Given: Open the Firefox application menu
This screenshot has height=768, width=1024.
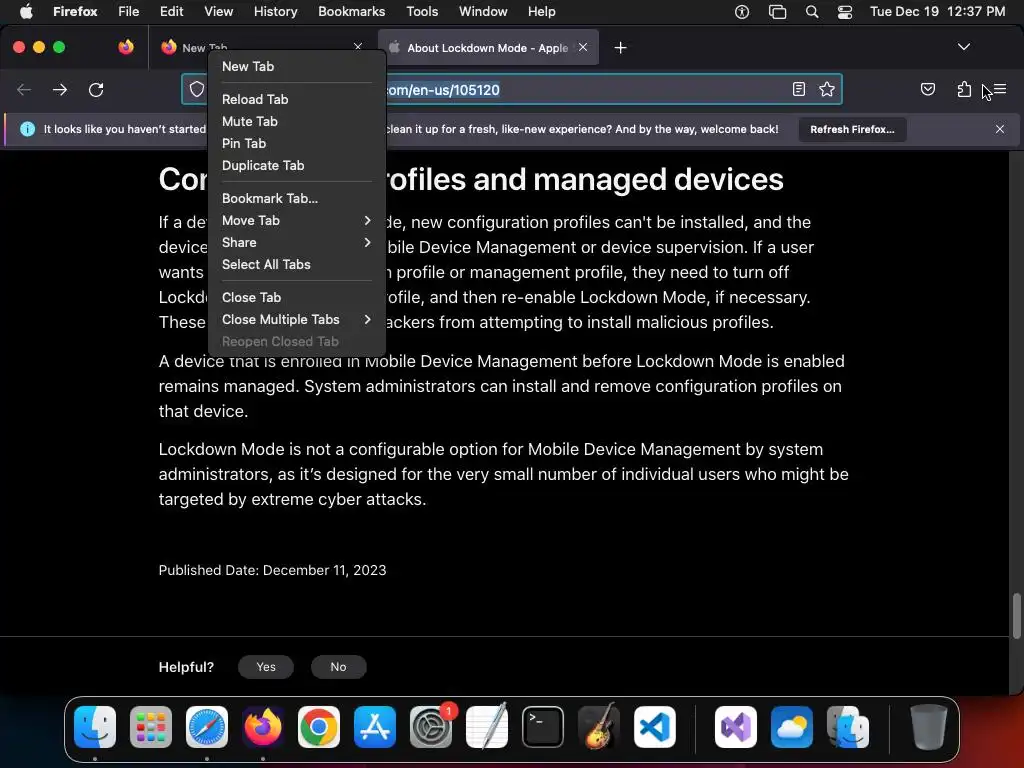Looking at the screenshot, I should point(1000,89).
